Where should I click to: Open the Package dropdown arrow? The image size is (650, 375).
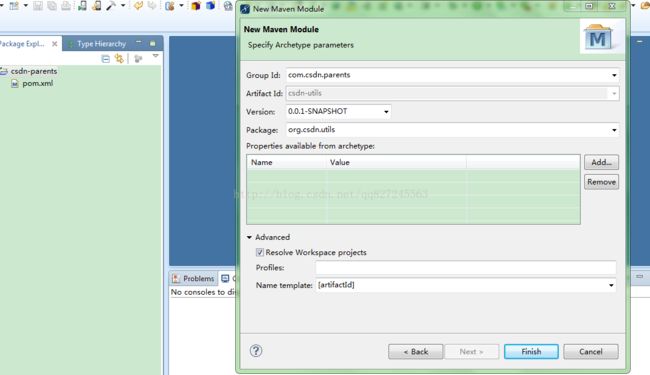pos(614,130)
